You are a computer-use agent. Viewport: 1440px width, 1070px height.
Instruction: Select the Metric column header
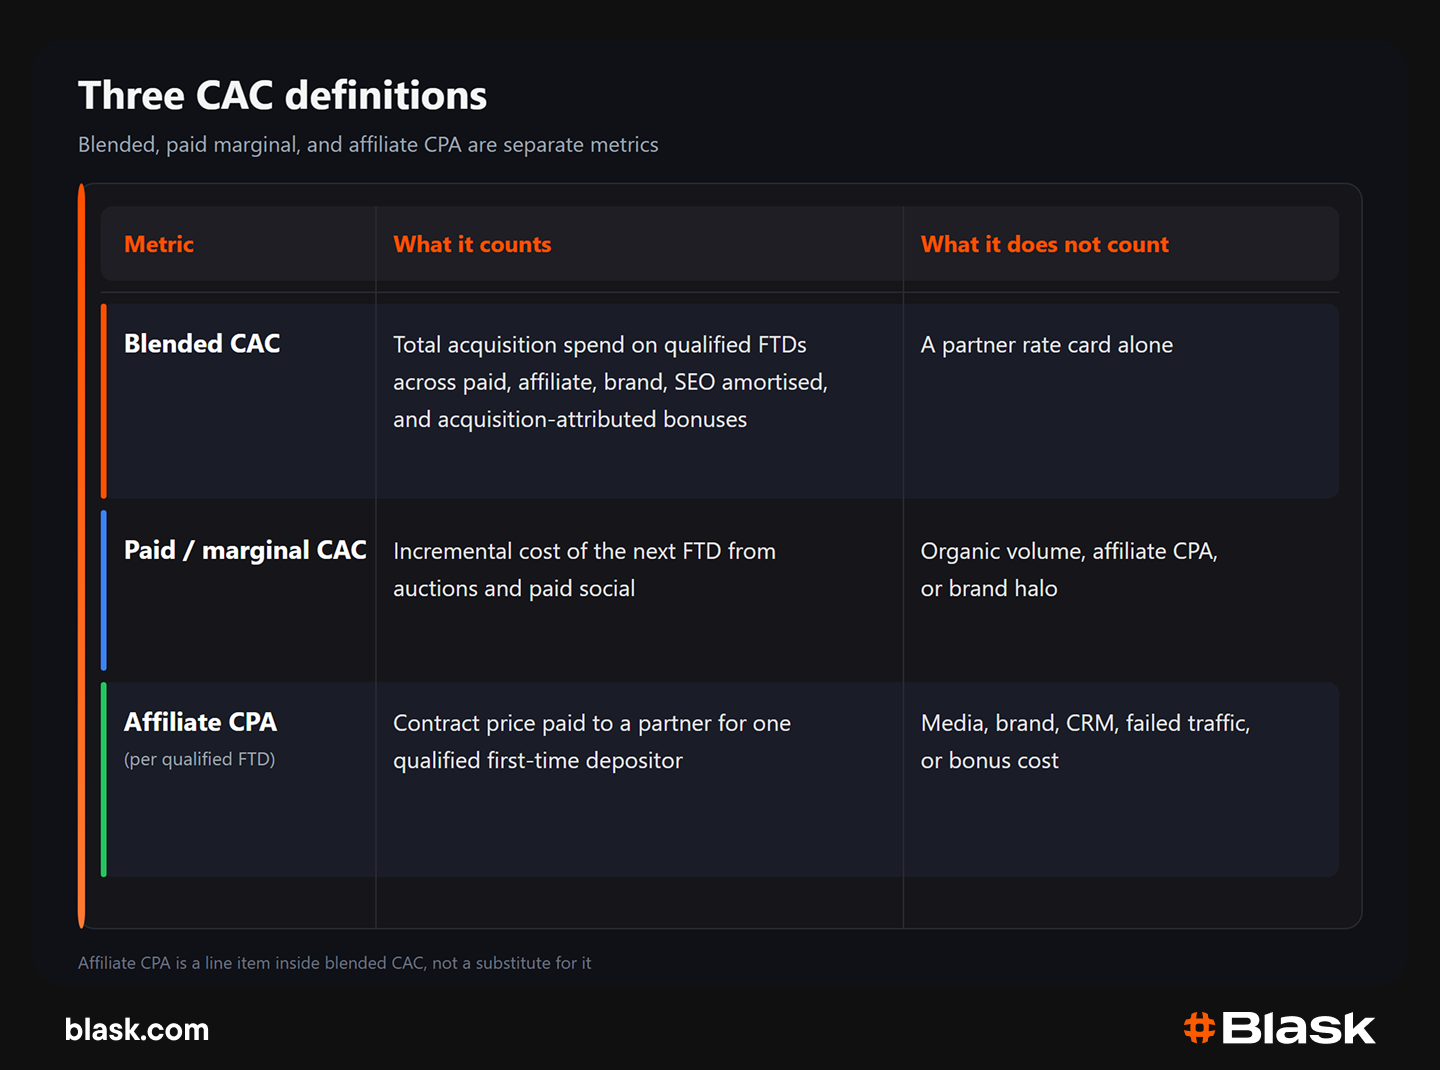coord(159,244)
